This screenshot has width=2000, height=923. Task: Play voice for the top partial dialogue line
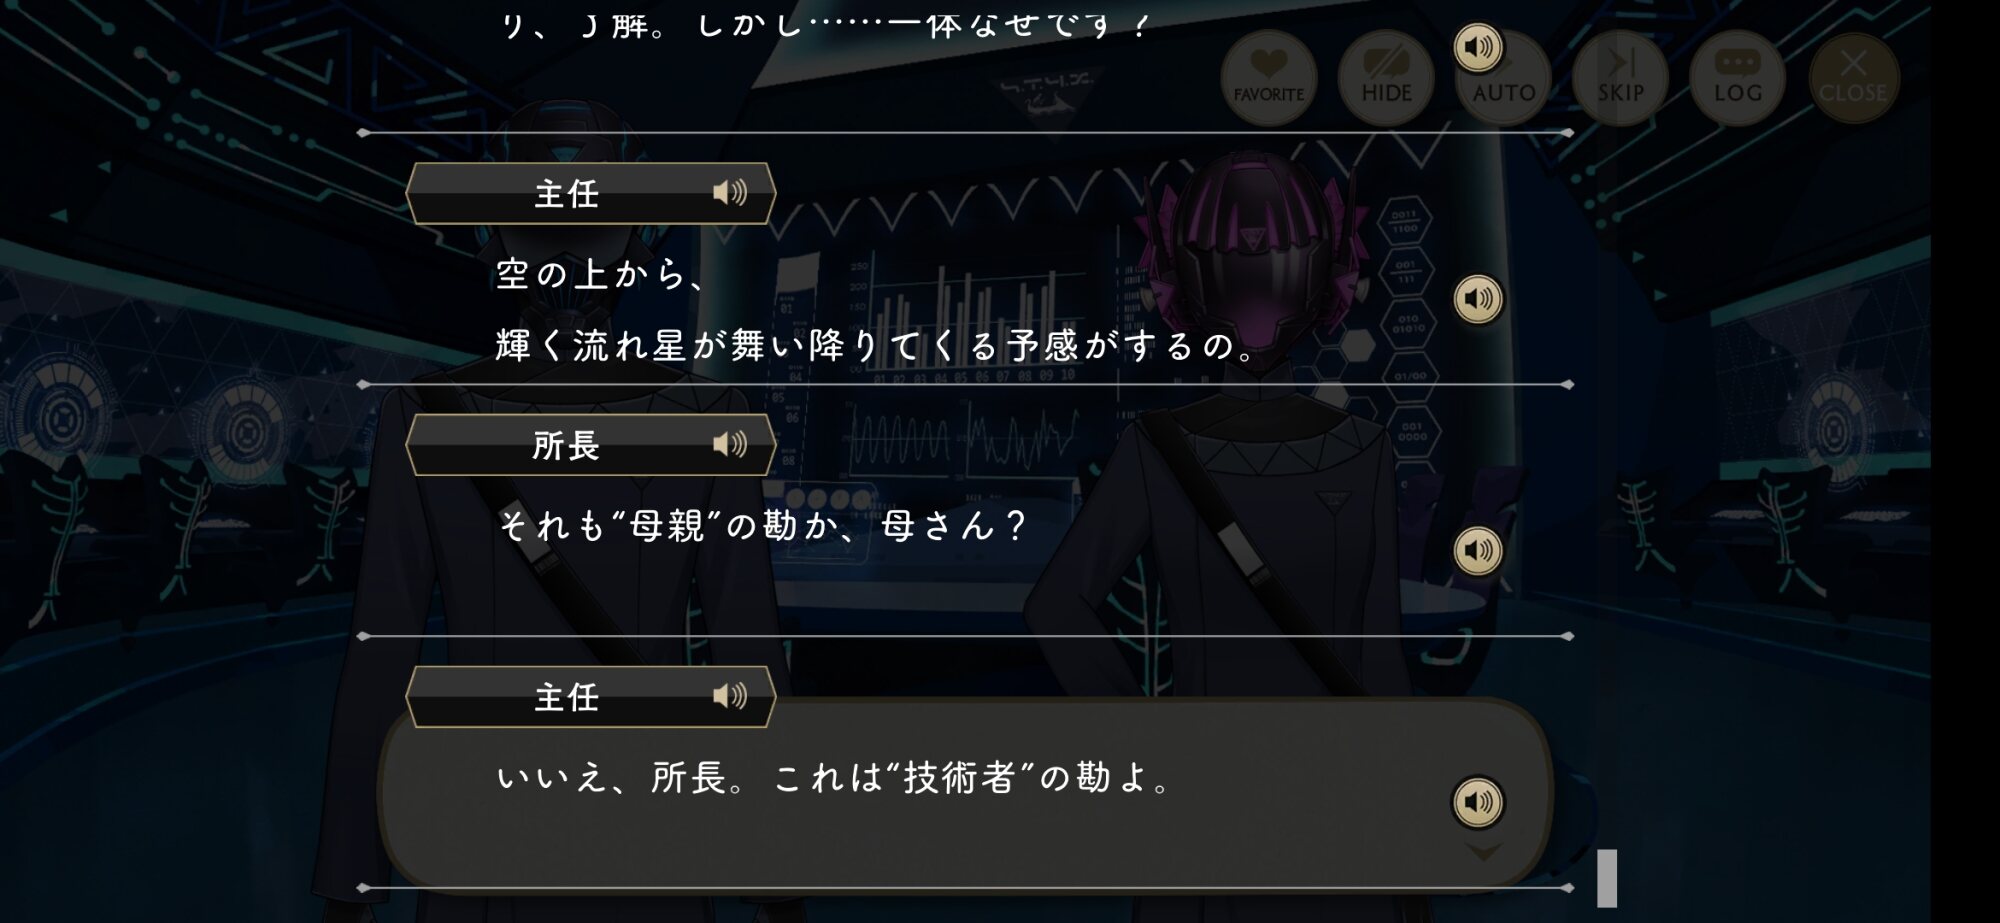point(1478,47)
